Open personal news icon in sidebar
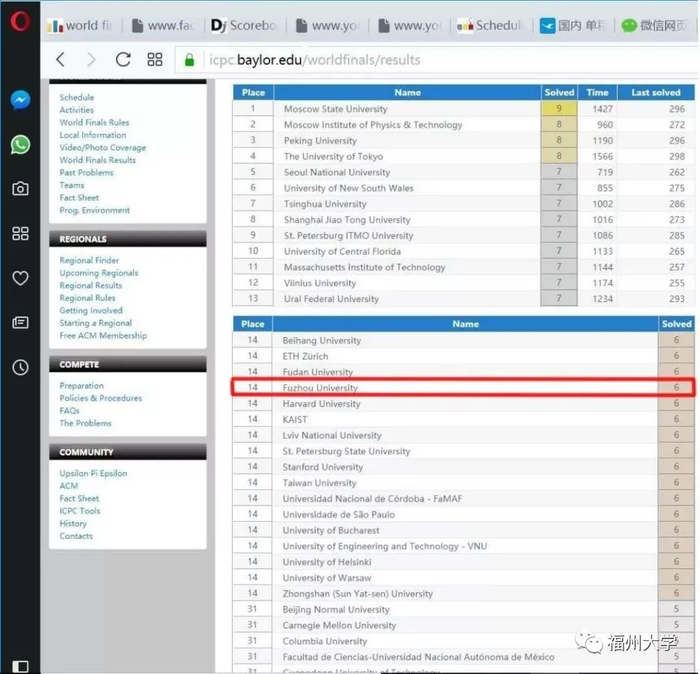 (21, 323)
